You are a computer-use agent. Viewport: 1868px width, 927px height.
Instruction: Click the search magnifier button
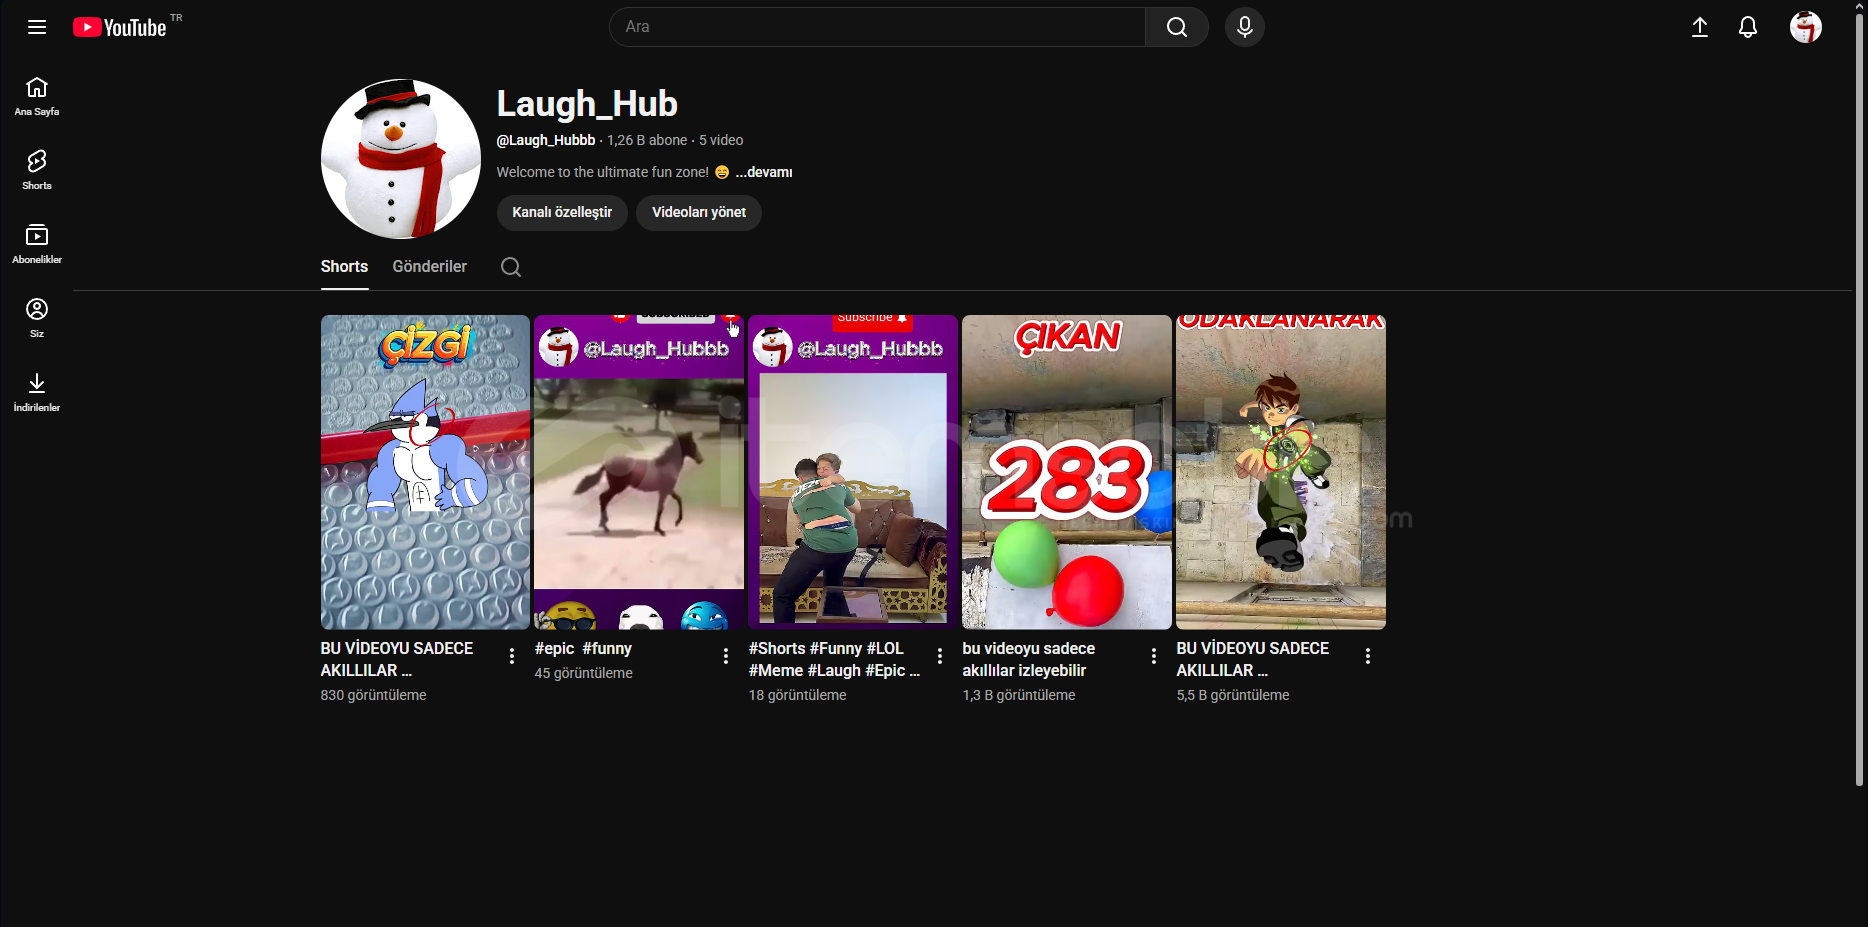[1176, 27]
